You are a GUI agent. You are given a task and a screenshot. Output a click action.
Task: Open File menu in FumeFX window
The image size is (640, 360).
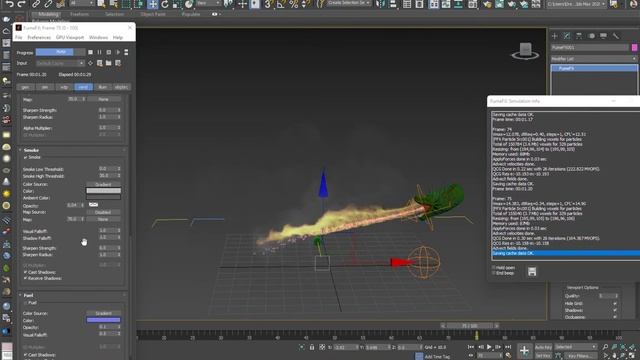coord(19,38)
